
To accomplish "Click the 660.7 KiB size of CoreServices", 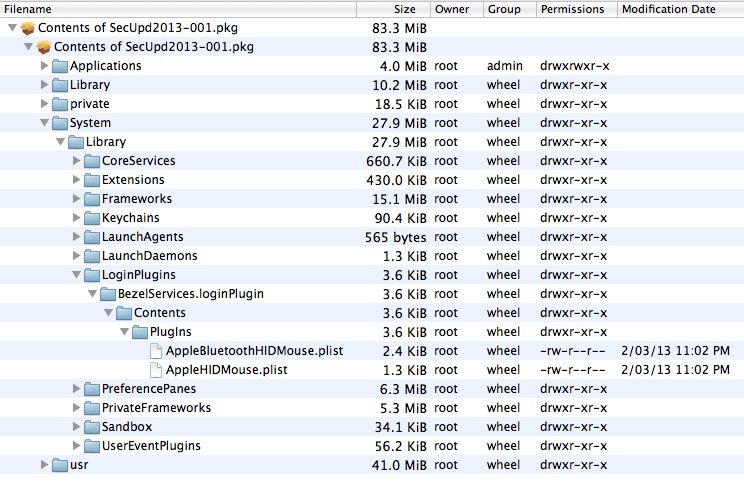I will (397, 161).
